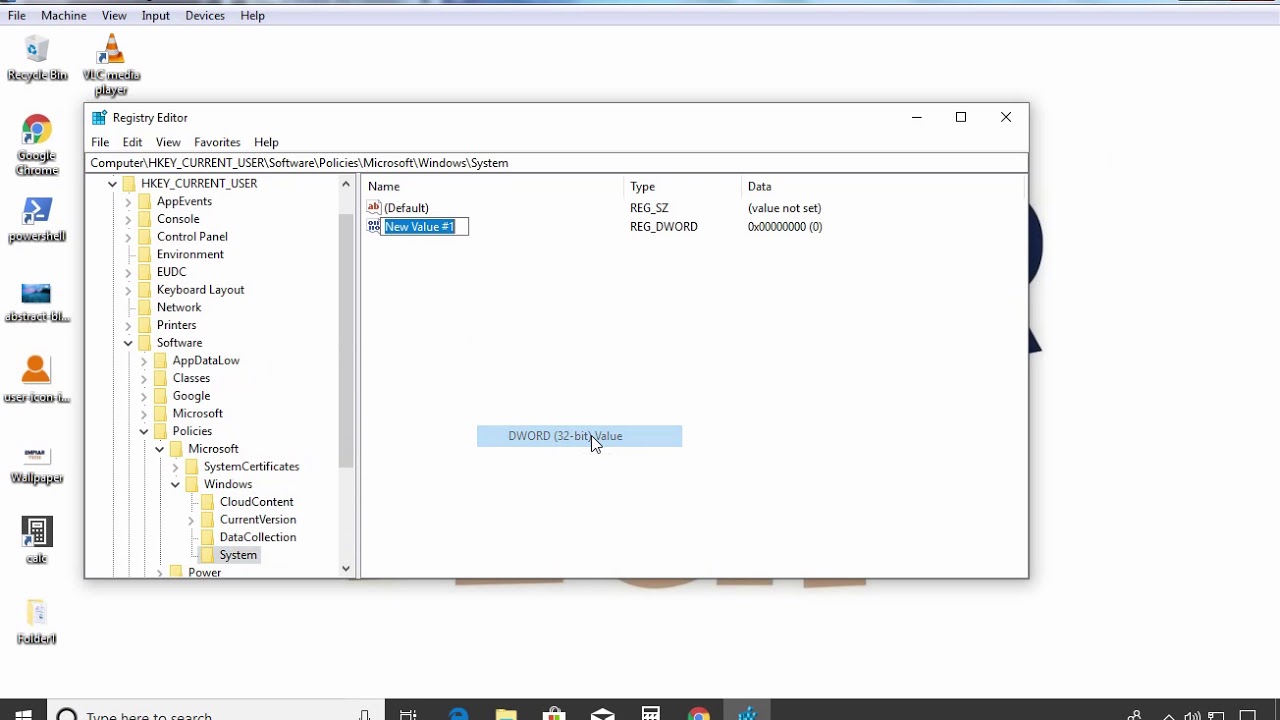Open the Recycle Bin desktop icon
1280x720 pixels.
37,58
